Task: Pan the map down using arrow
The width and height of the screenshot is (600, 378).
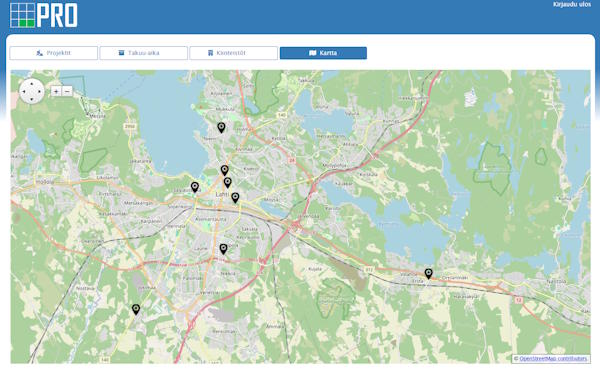Action: [32, 99]
